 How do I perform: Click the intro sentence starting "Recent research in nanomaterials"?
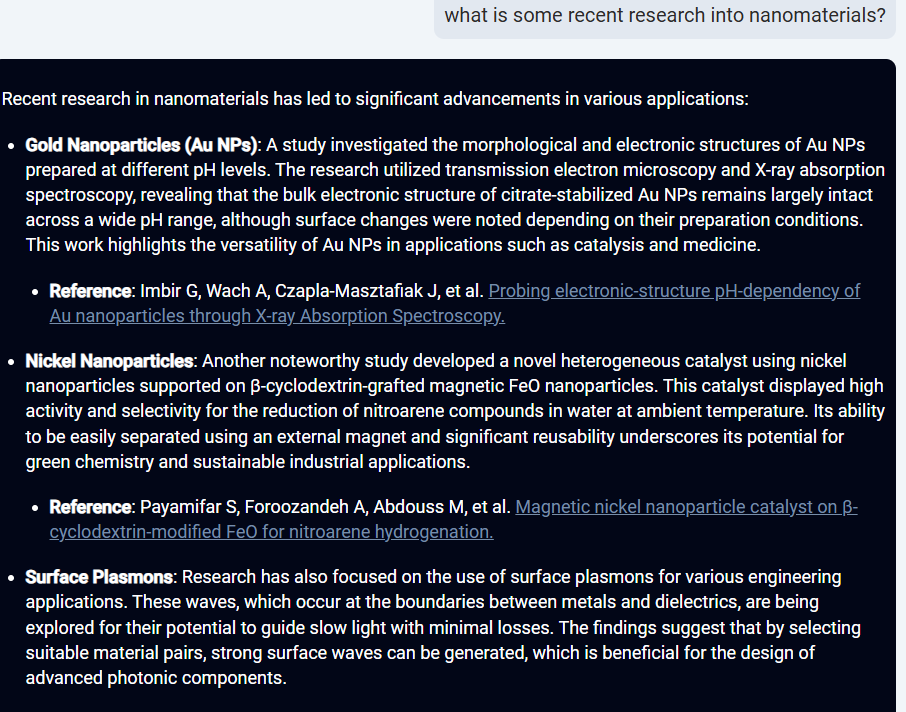pos(375,99)
